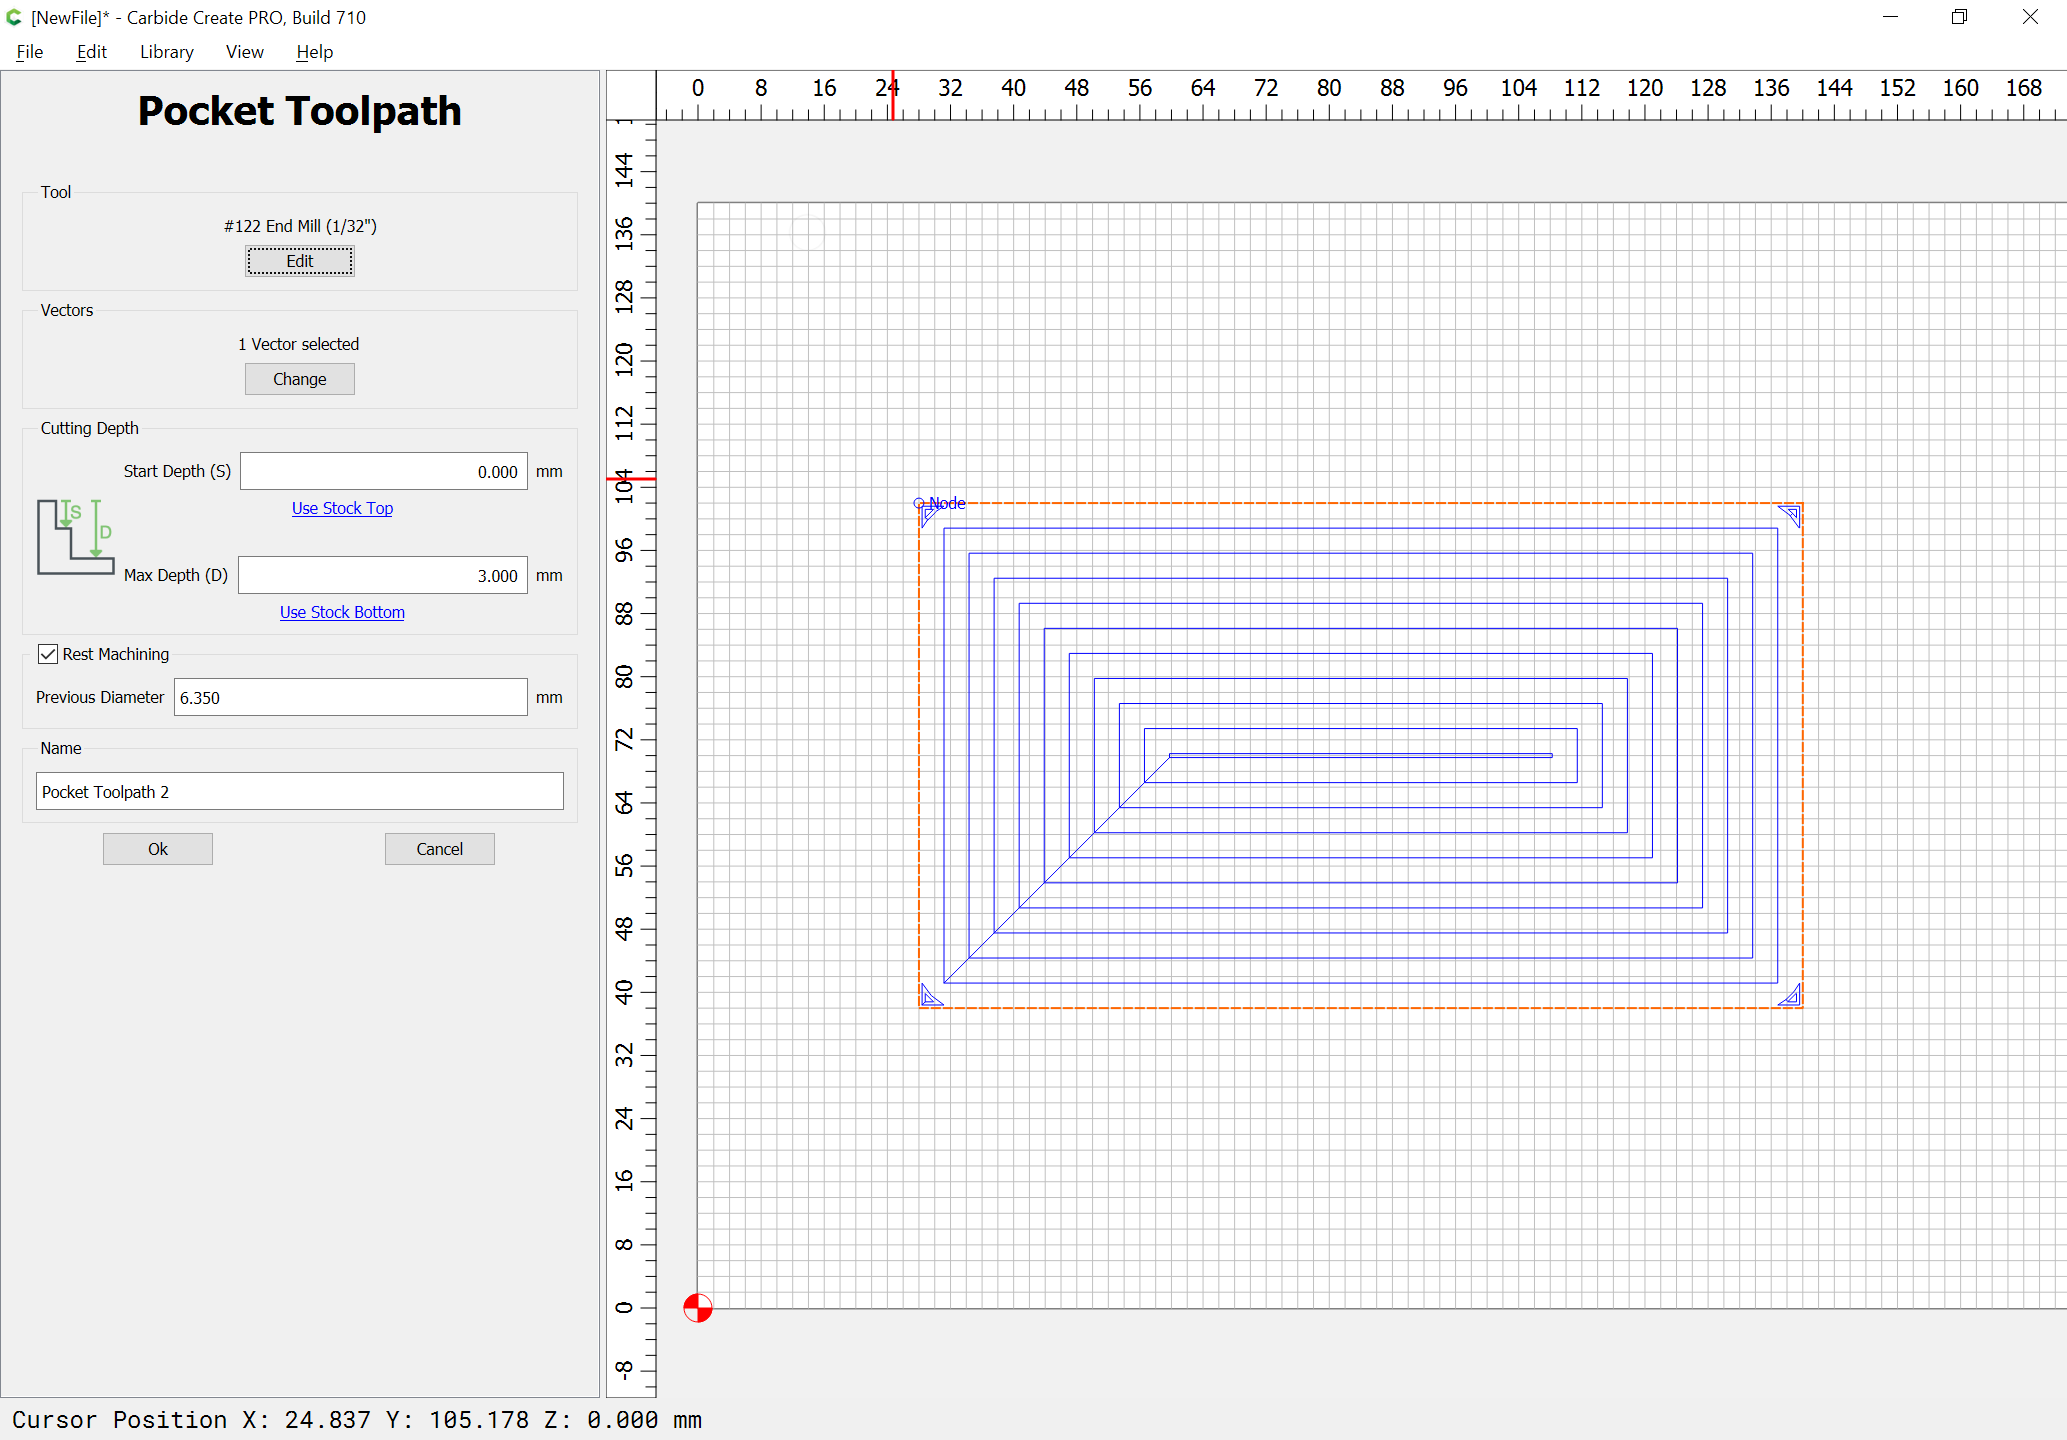Image resolution: width=2067 pixels, height=1440 pixels.
Task: Click the Max Depth input field
Action: [x=383, y=575]
